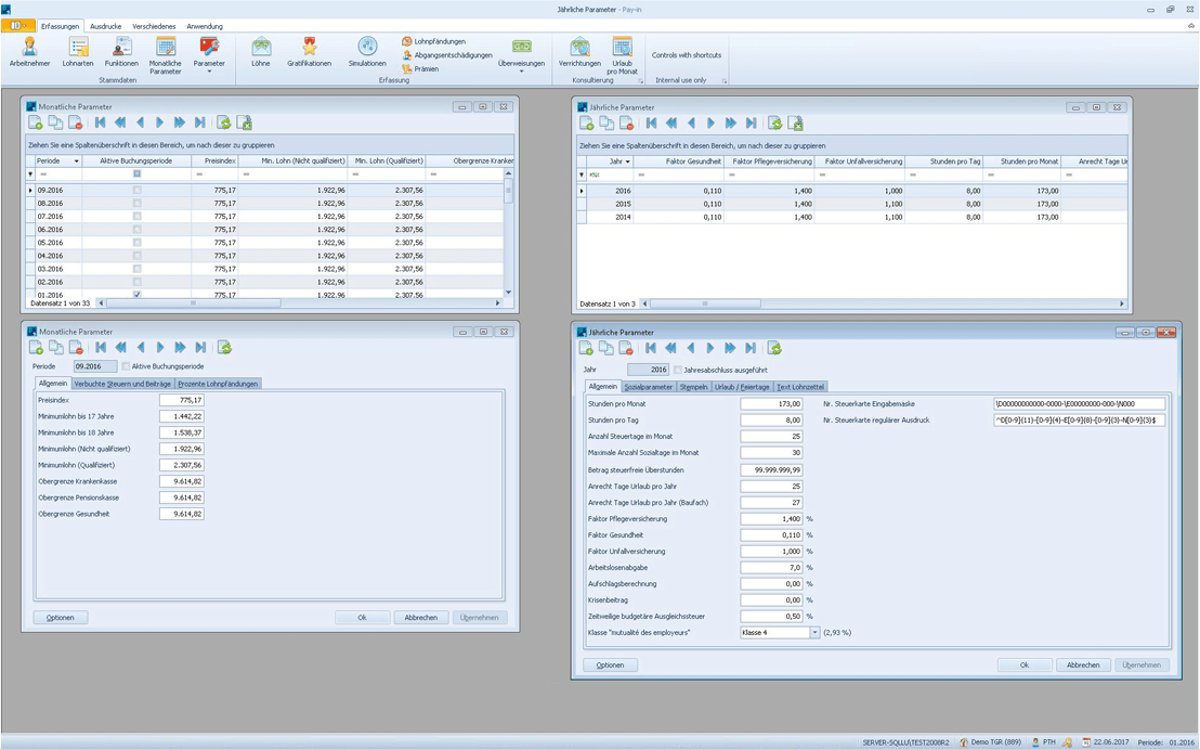Switch to the Sozialparameter tab
Viewport: 1200px width, 749px height.
pos(648,386)
